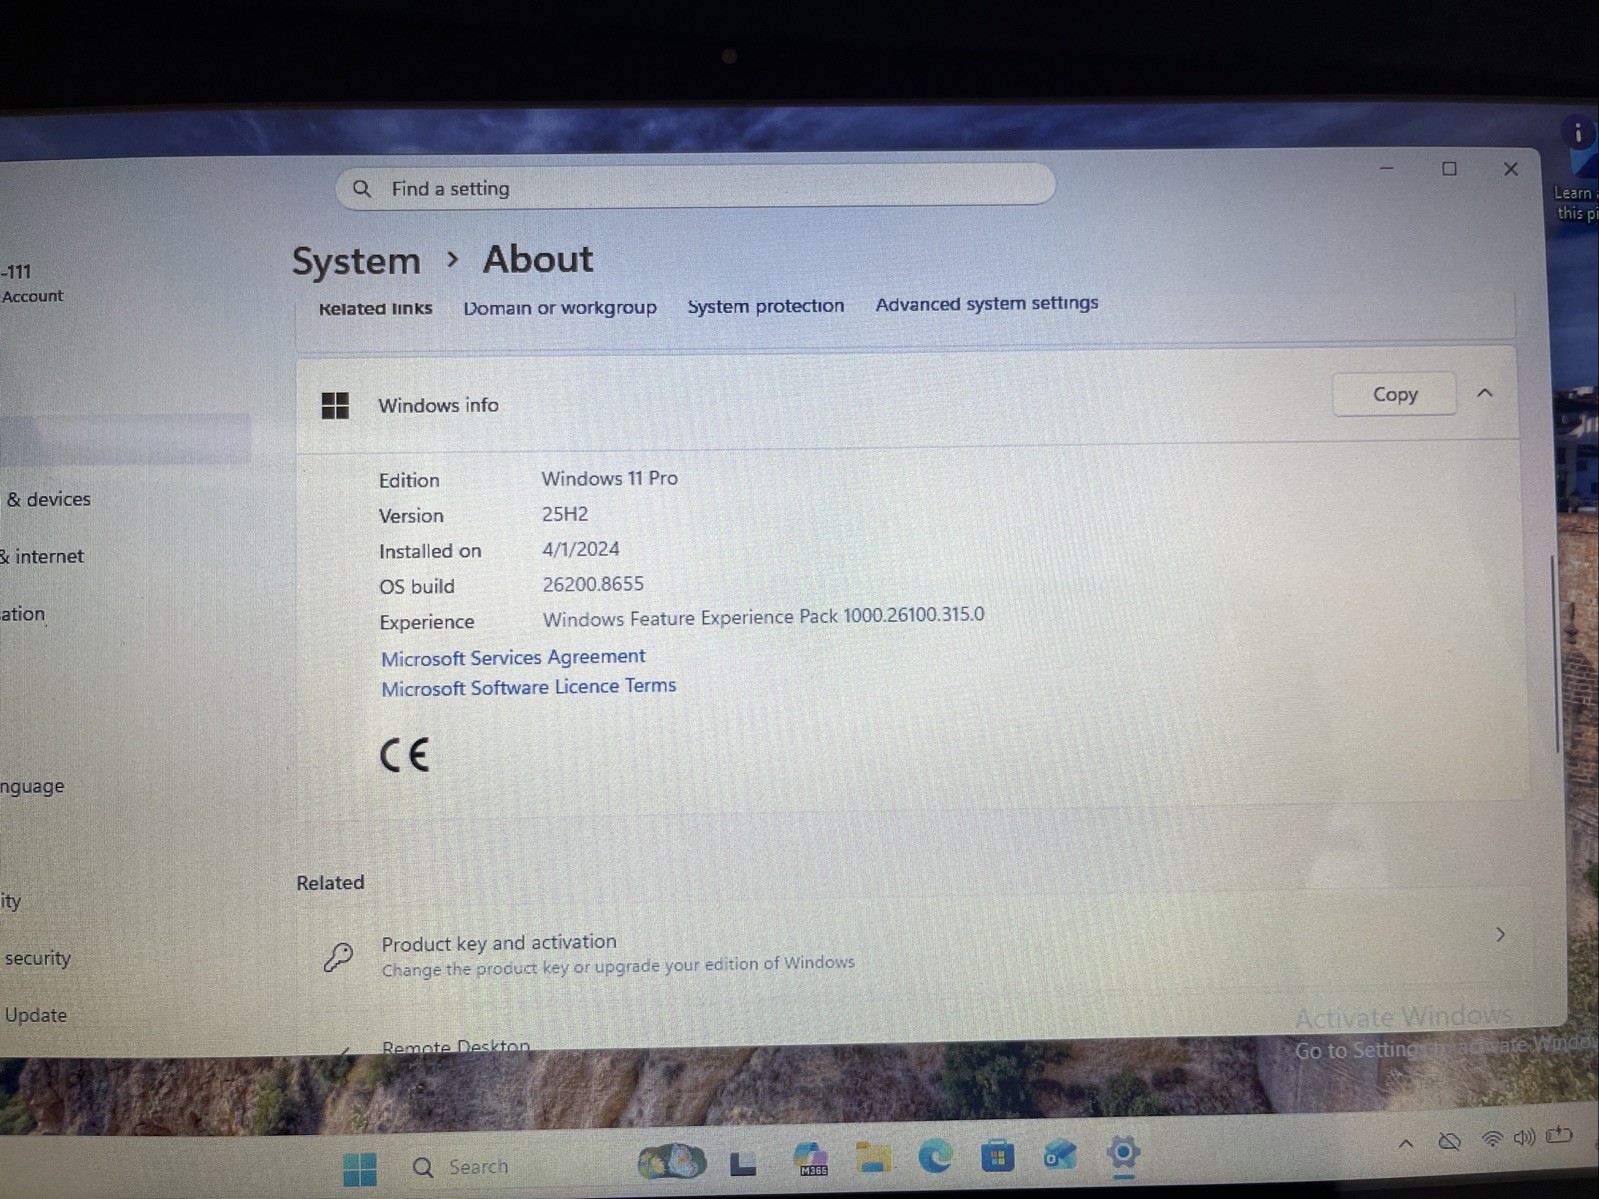Select the 'security' sidebar item
Viewport: 1599px width, 1199px height.
point(38,958)
